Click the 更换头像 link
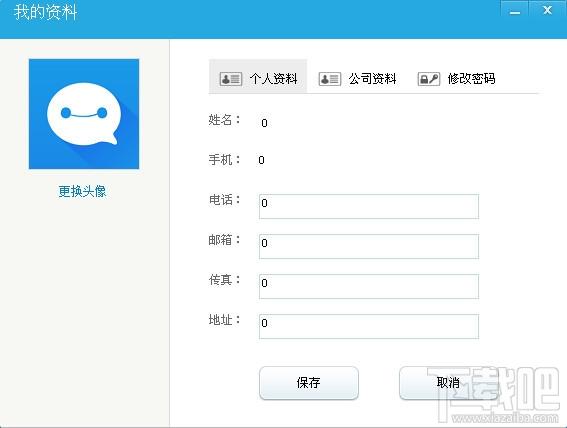This screenshot has width=567, height=428. [82, 191]
